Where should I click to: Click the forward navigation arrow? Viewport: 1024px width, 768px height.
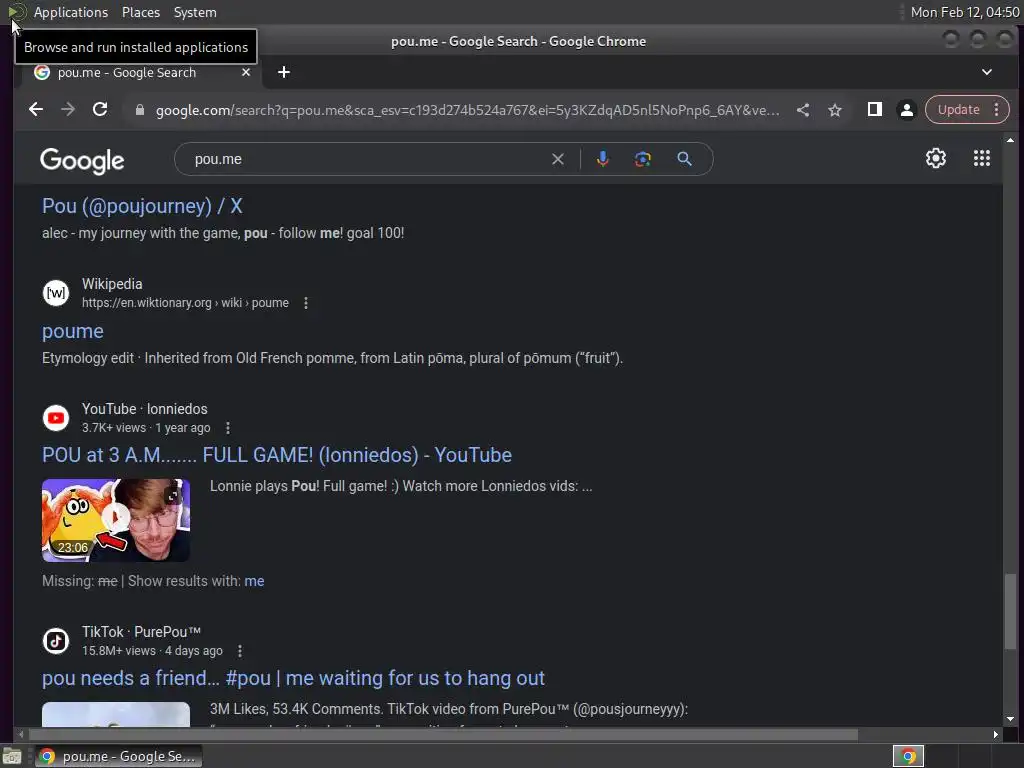[x=68, y=110]
